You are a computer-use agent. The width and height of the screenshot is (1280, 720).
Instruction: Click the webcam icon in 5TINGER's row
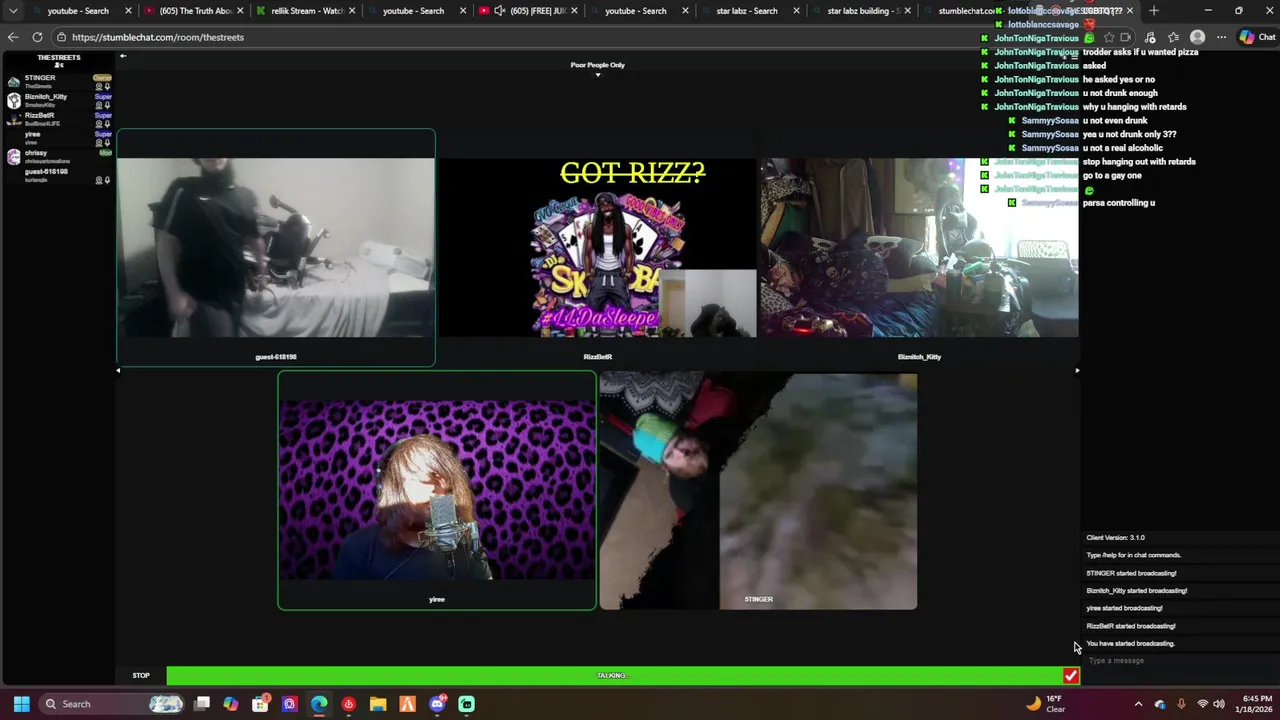(x=99, y=86)
